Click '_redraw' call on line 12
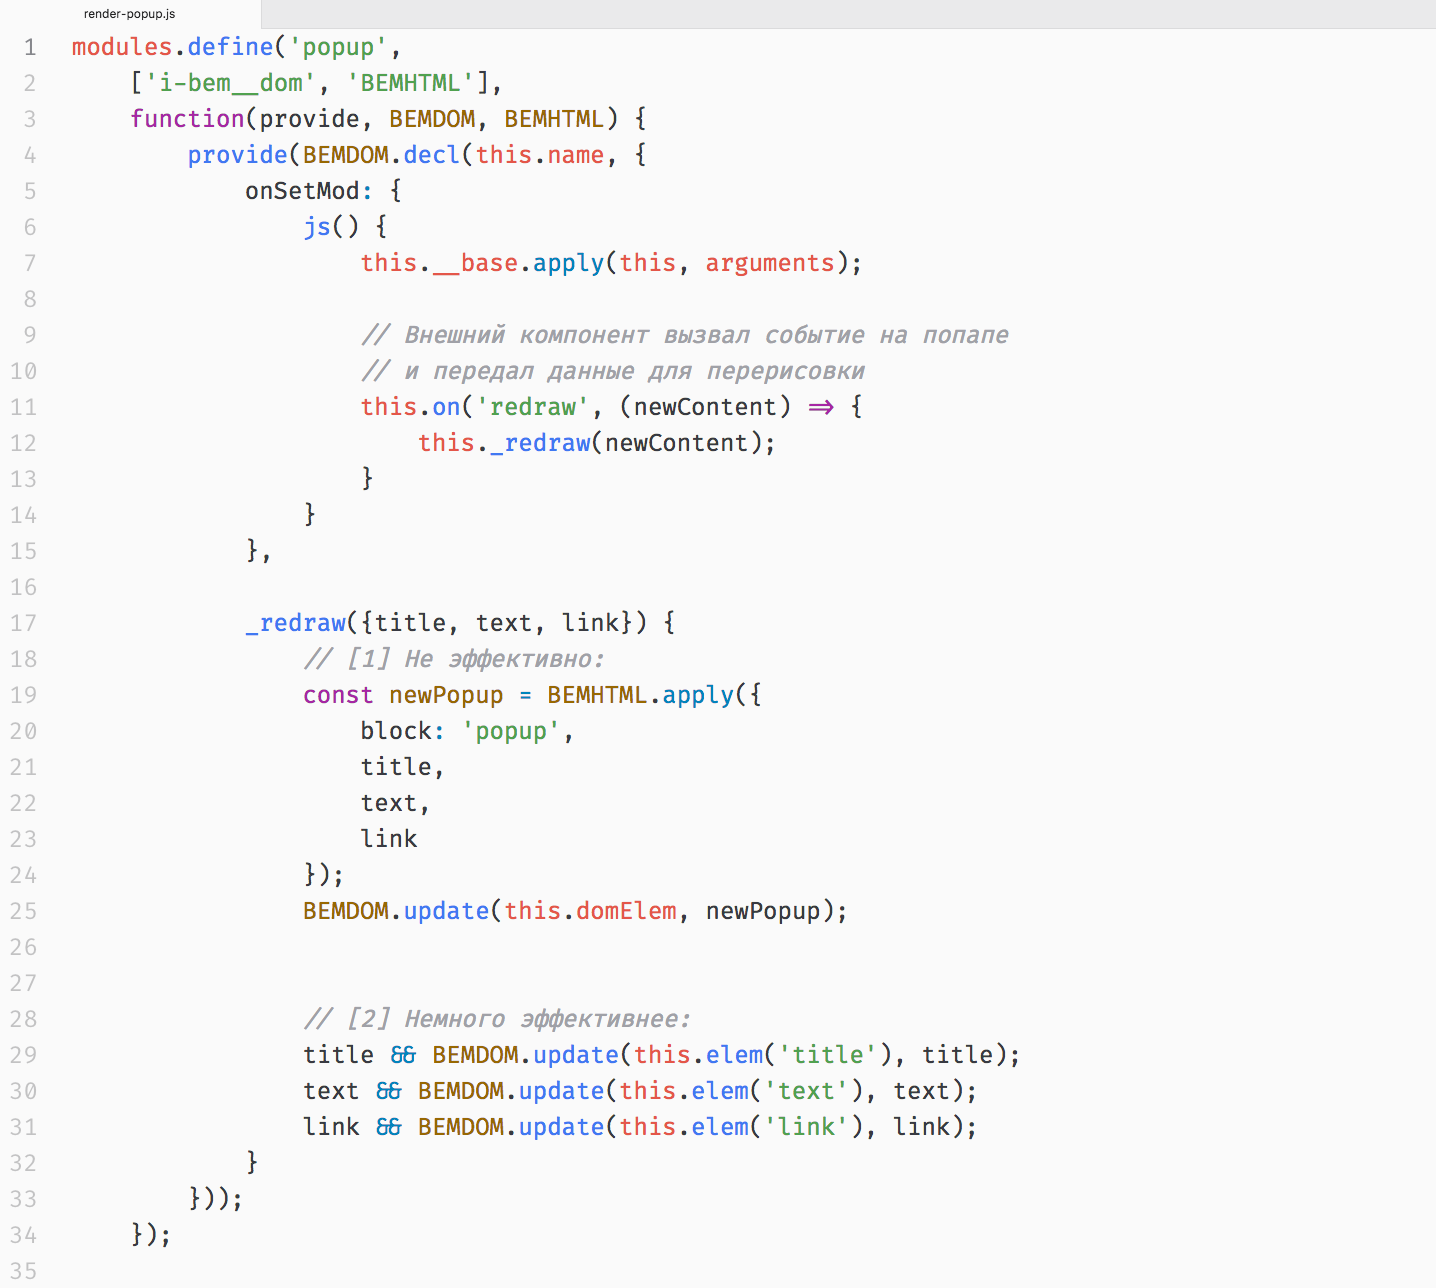Image resolution: width=1436 pixels, height=1288 pixels. 540,443
